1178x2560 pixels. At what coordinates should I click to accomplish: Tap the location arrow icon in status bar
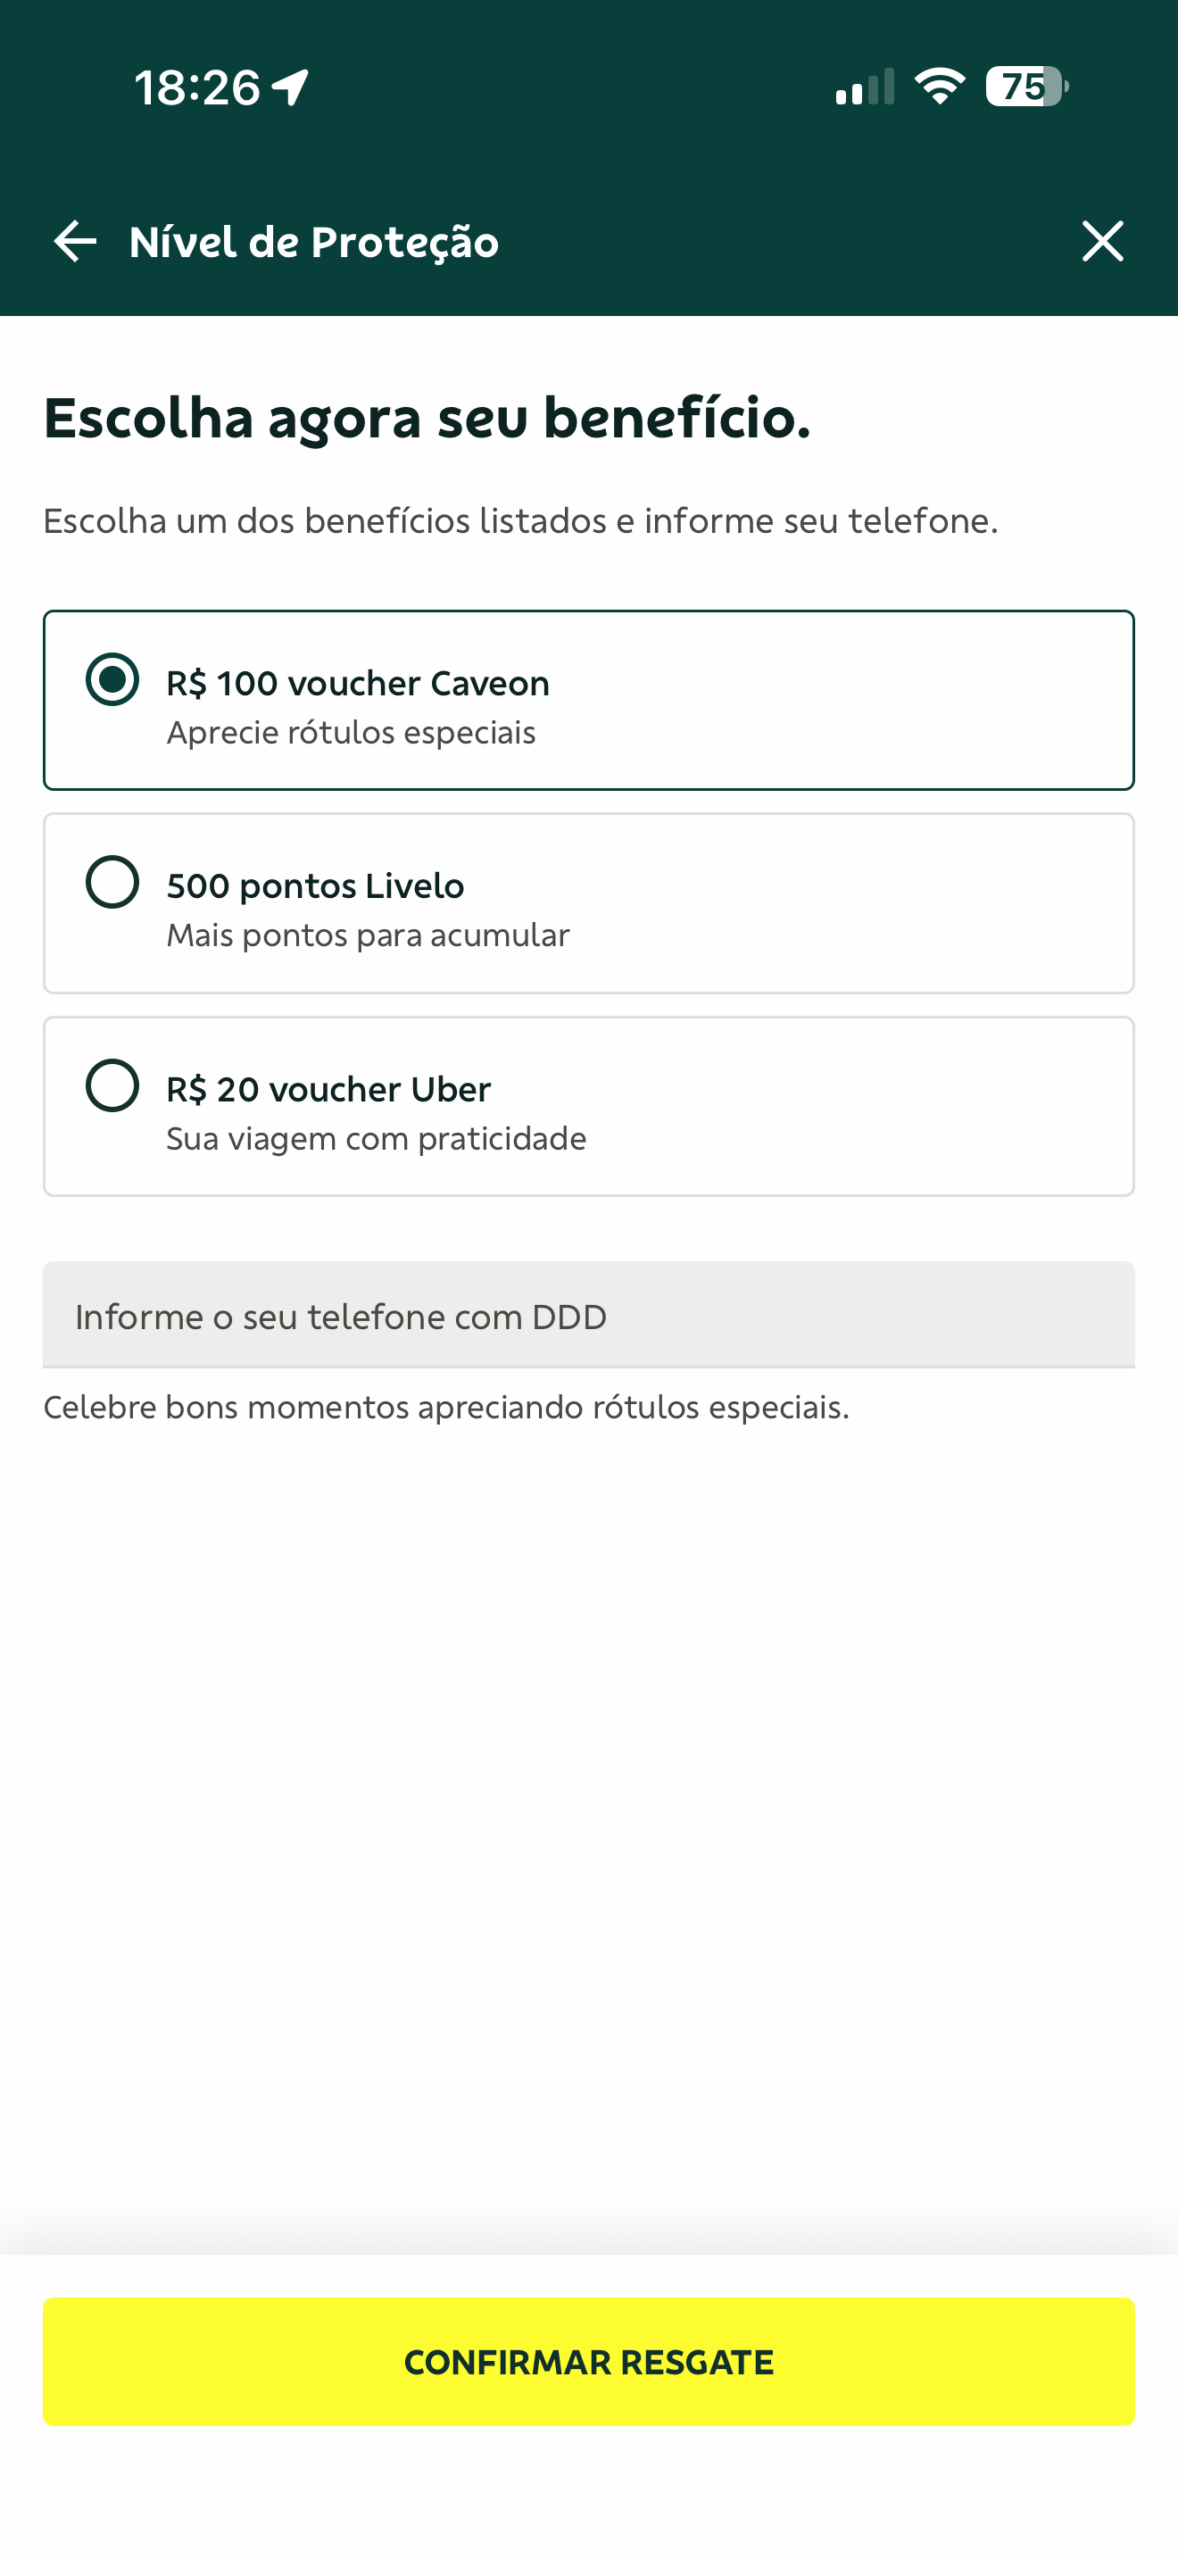(290, 88)
